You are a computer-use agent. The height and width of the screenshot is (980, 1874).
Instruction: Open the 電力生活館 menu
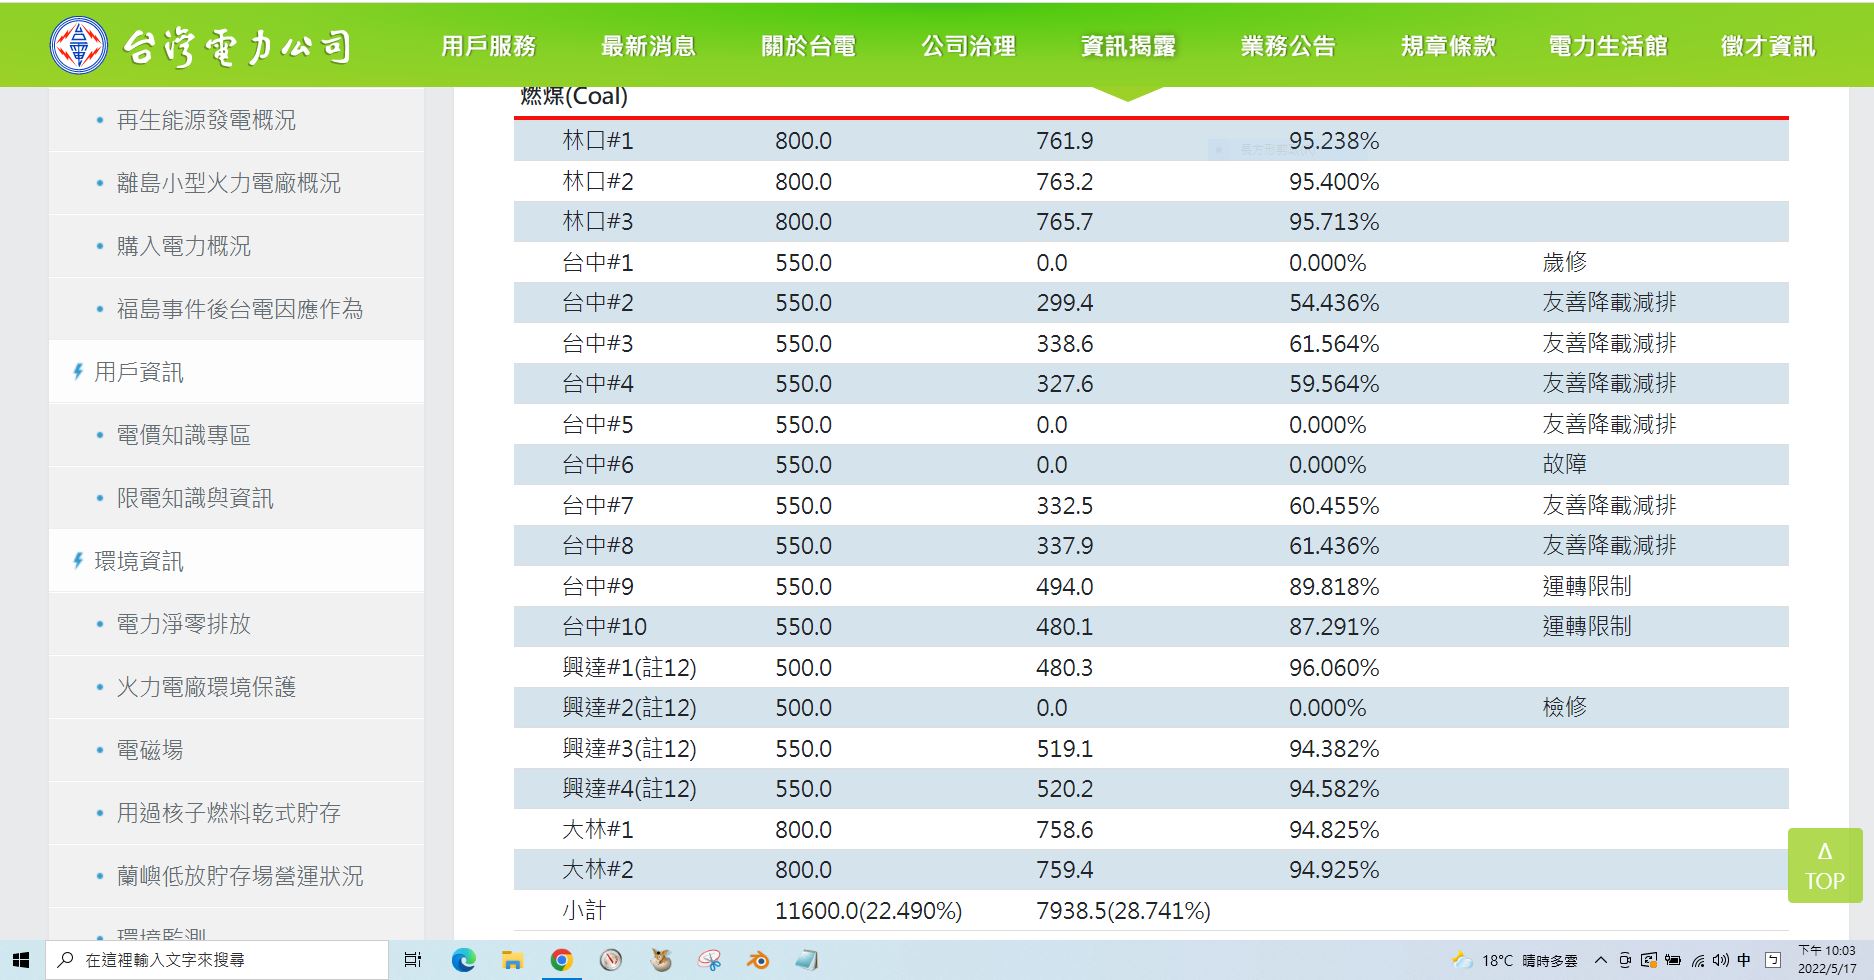pyautogui.click(x=1608, y=46)
